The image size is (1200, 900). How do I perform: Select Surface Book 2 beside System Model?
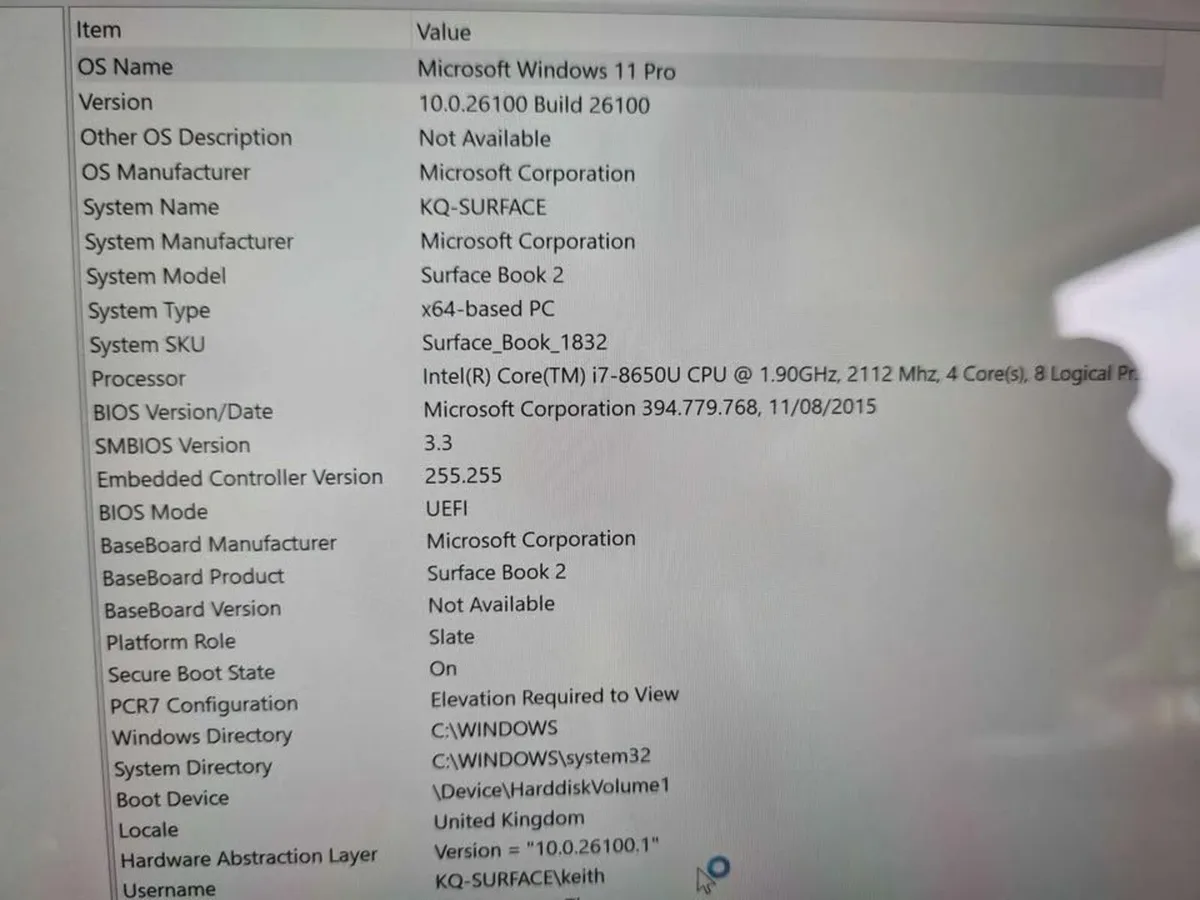[x=492, y=275]
